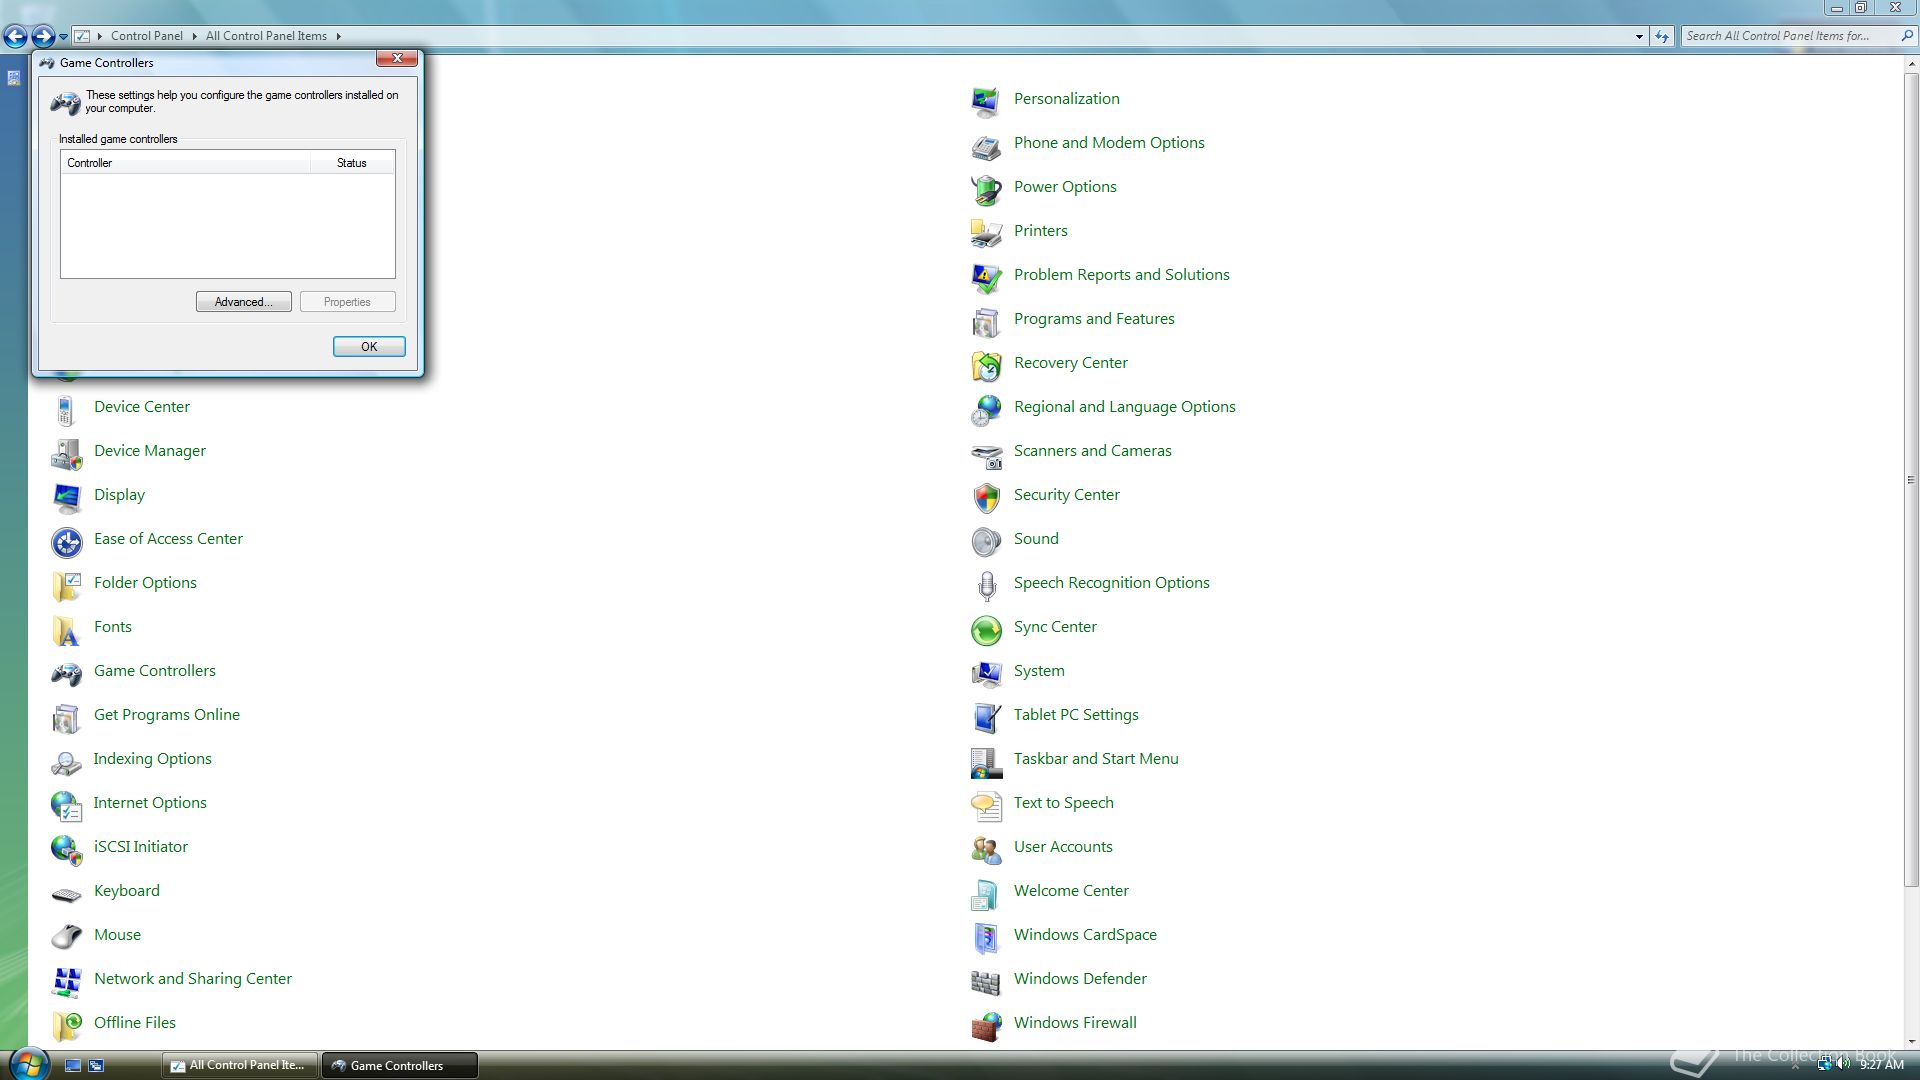Open the Network and Sharing Center icon
This screenshot has width=1920, height=1080.
coord(66,980)
